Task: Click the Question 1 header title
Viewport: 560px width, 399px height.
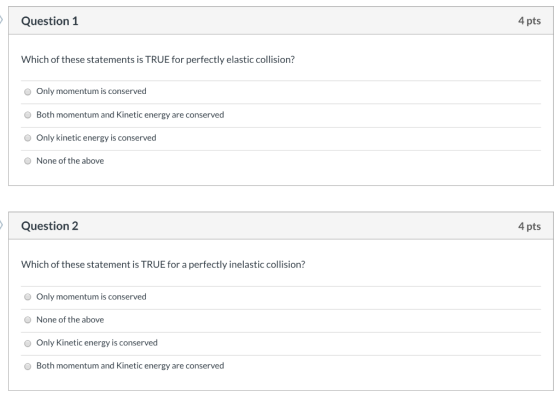Action: click(x=50, y=21)
